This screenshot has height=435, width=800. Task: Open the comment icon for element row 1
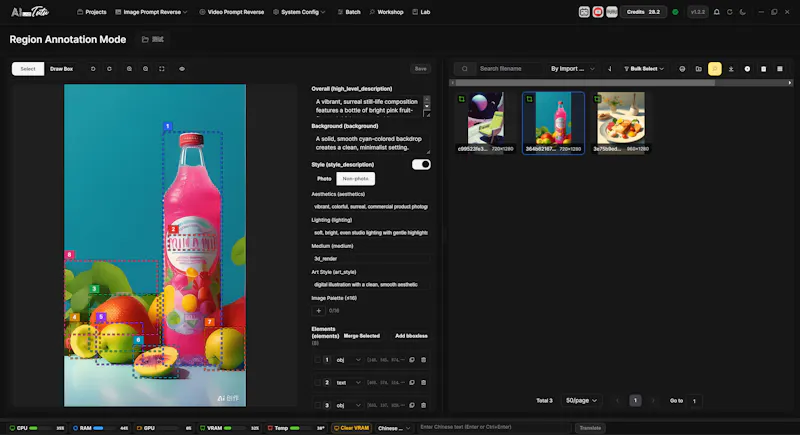[x=412, y=360]
